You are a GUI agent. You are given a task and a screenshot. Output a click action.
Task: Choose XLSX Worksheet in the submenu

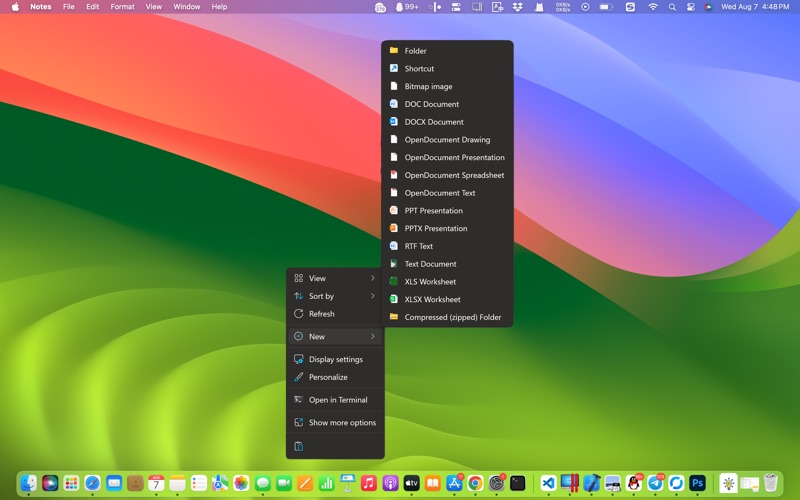(x=432, y=299)
